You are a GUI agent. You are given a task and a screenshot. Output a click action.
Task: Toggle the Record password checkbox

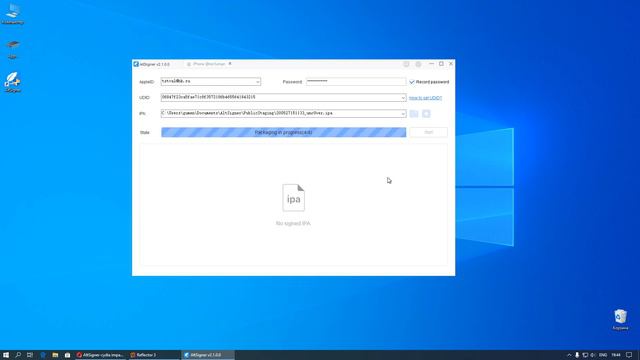point(412,82)
